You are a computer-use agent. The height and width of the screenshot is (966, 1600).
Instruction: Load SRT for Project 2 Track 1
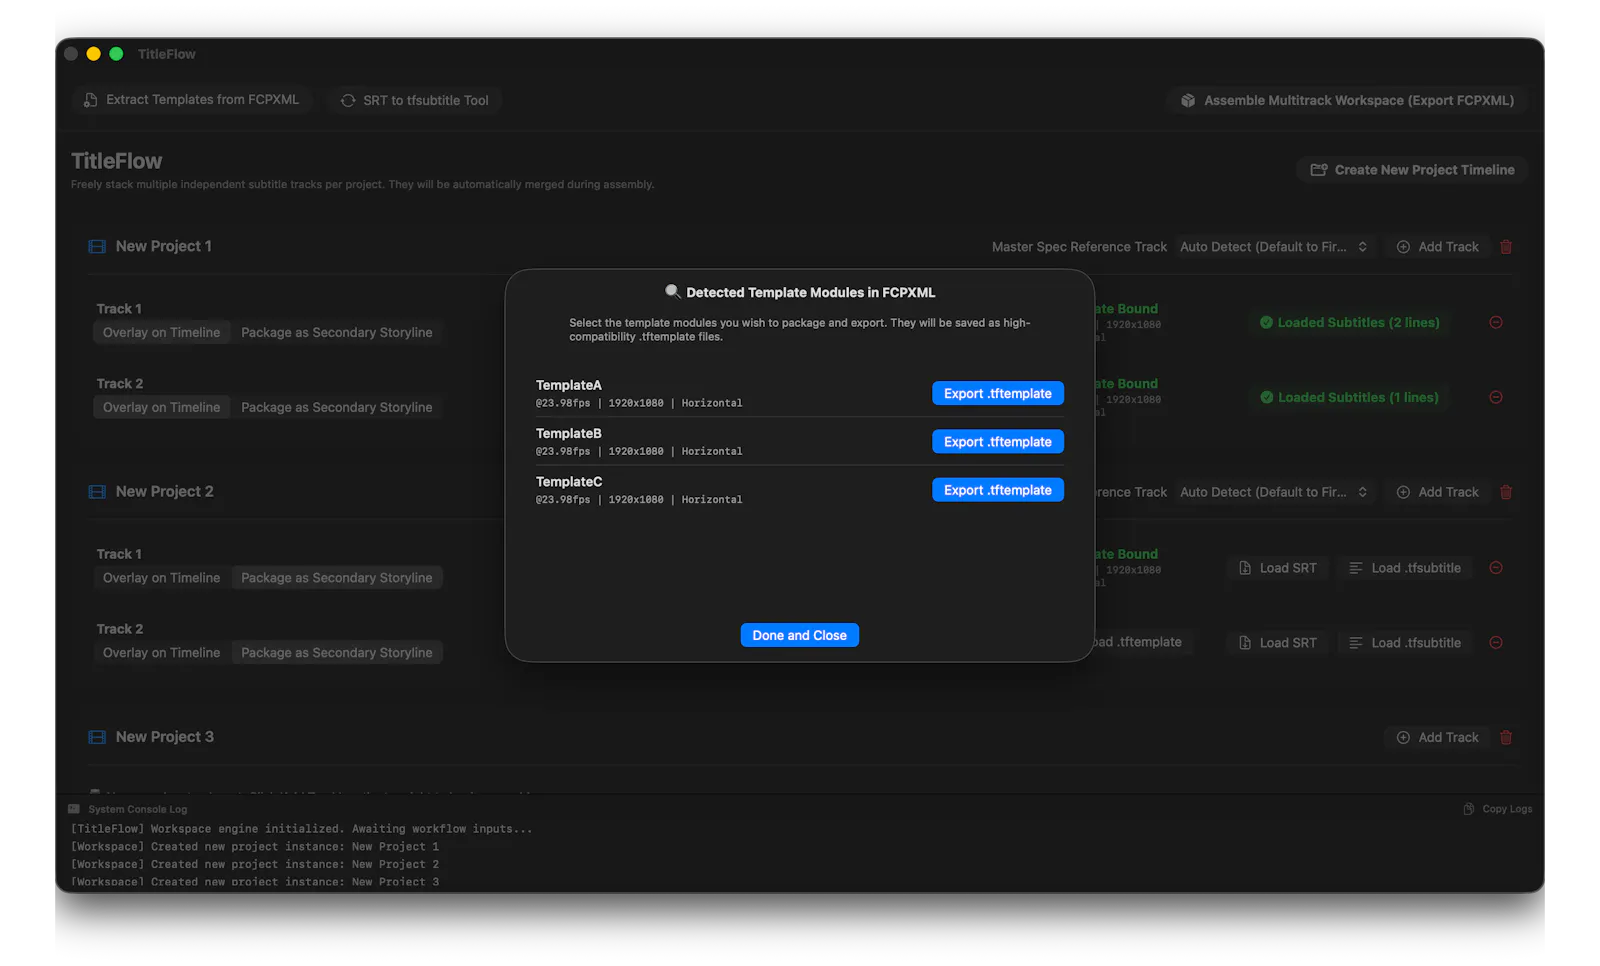[x=1278, y=567]
